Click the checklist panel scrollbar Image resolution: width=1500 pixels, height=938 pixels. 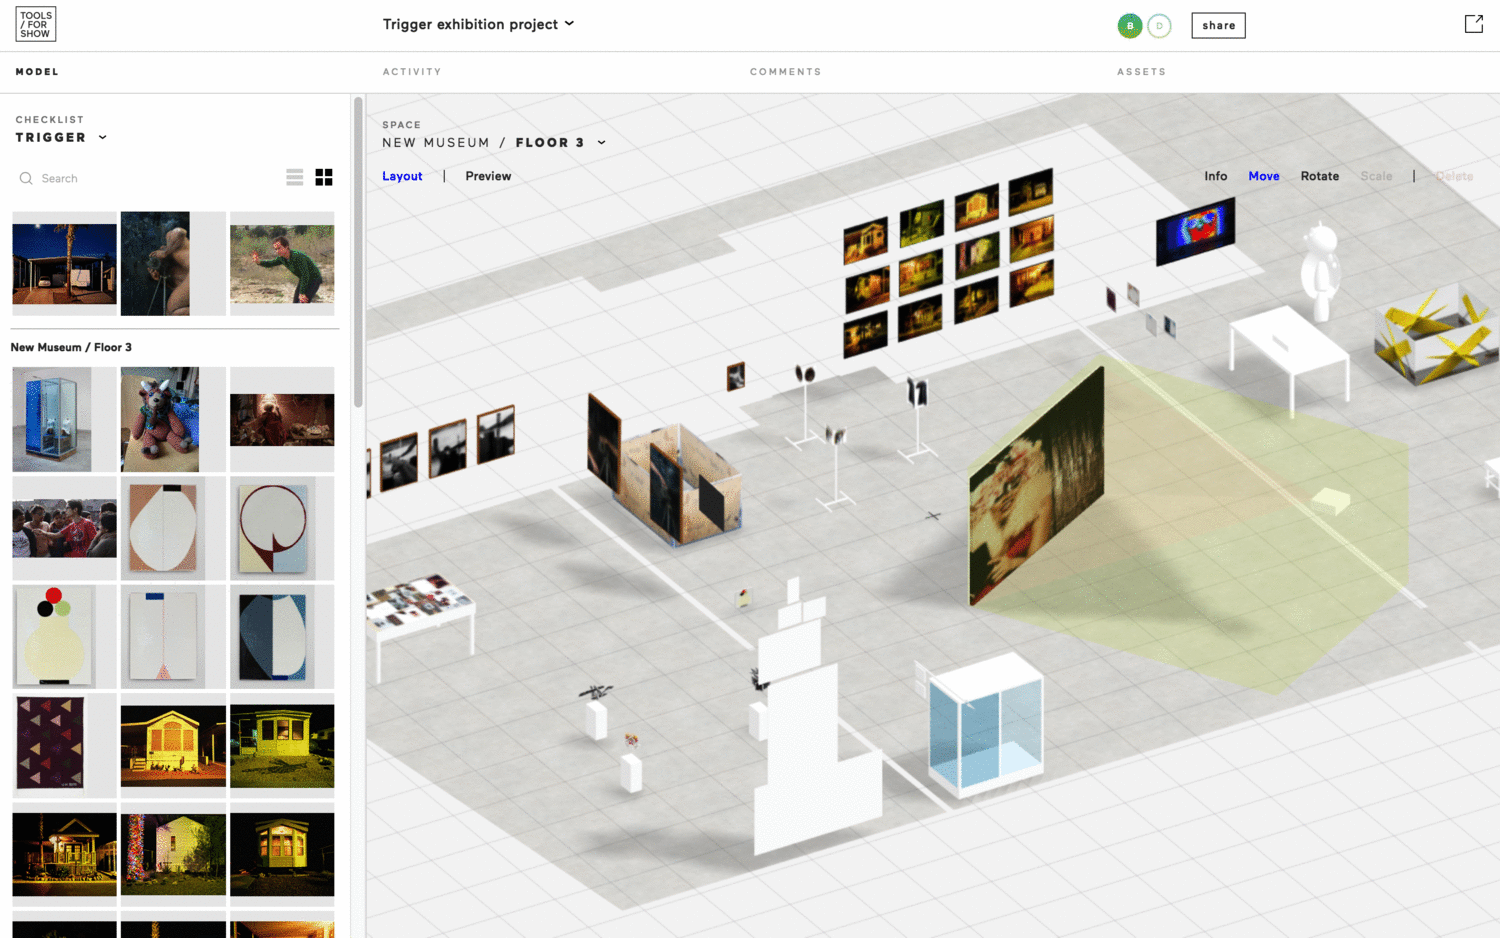tap(358, 252)
